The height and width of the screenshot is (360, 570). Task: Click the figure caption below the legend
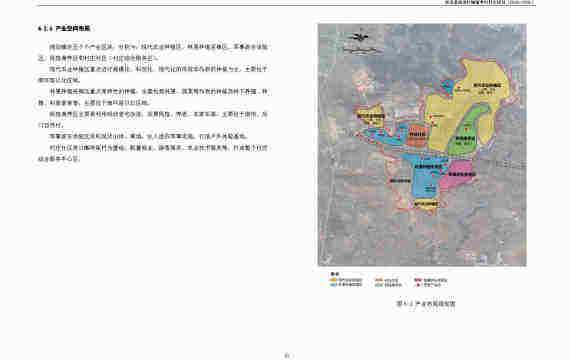pyautogui.click(x=426, y=303)
